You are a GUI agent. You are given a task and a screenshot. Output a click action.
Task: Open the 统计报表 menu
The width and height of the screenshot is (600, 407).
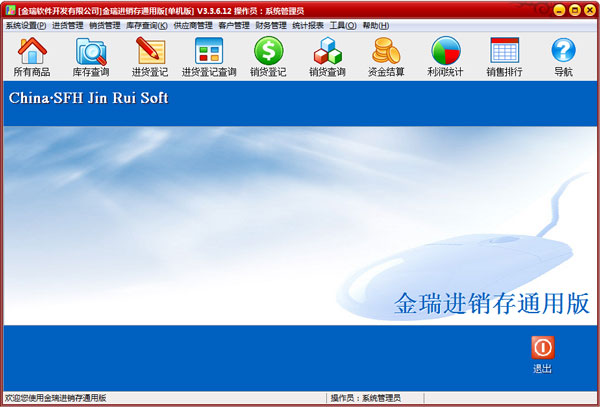(x=308, y=26)
